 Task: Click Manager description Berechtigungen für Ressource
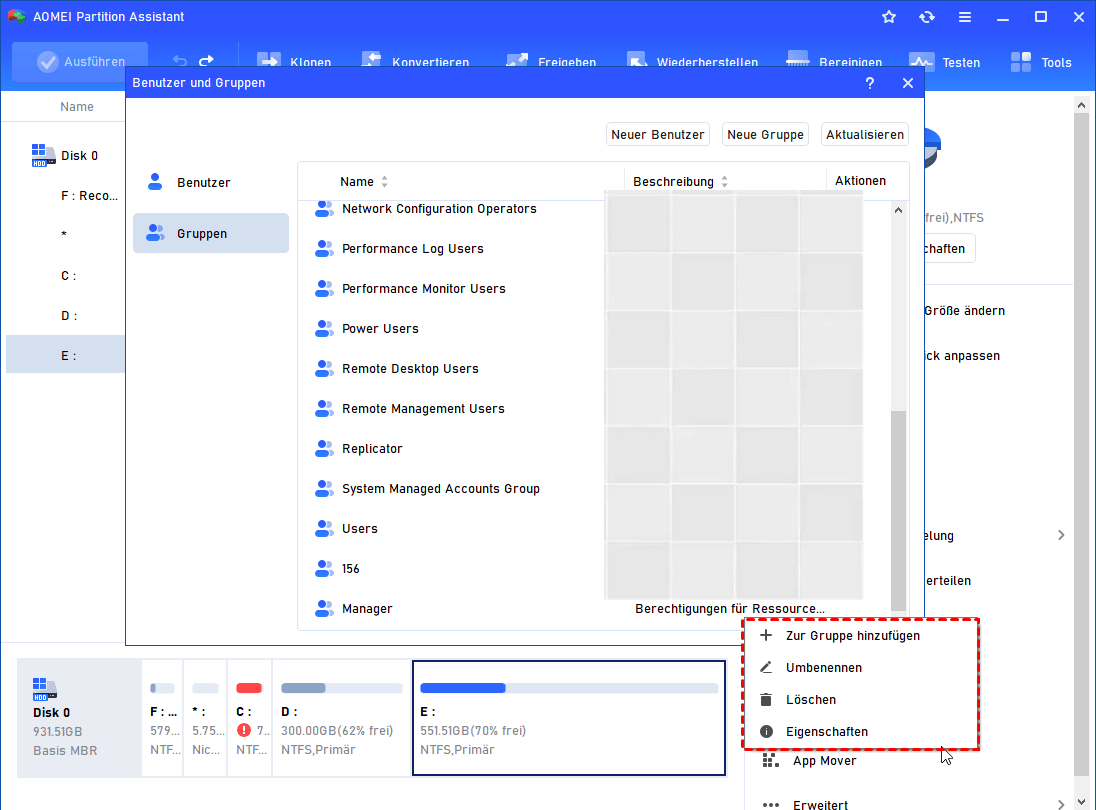click(730, 609)
